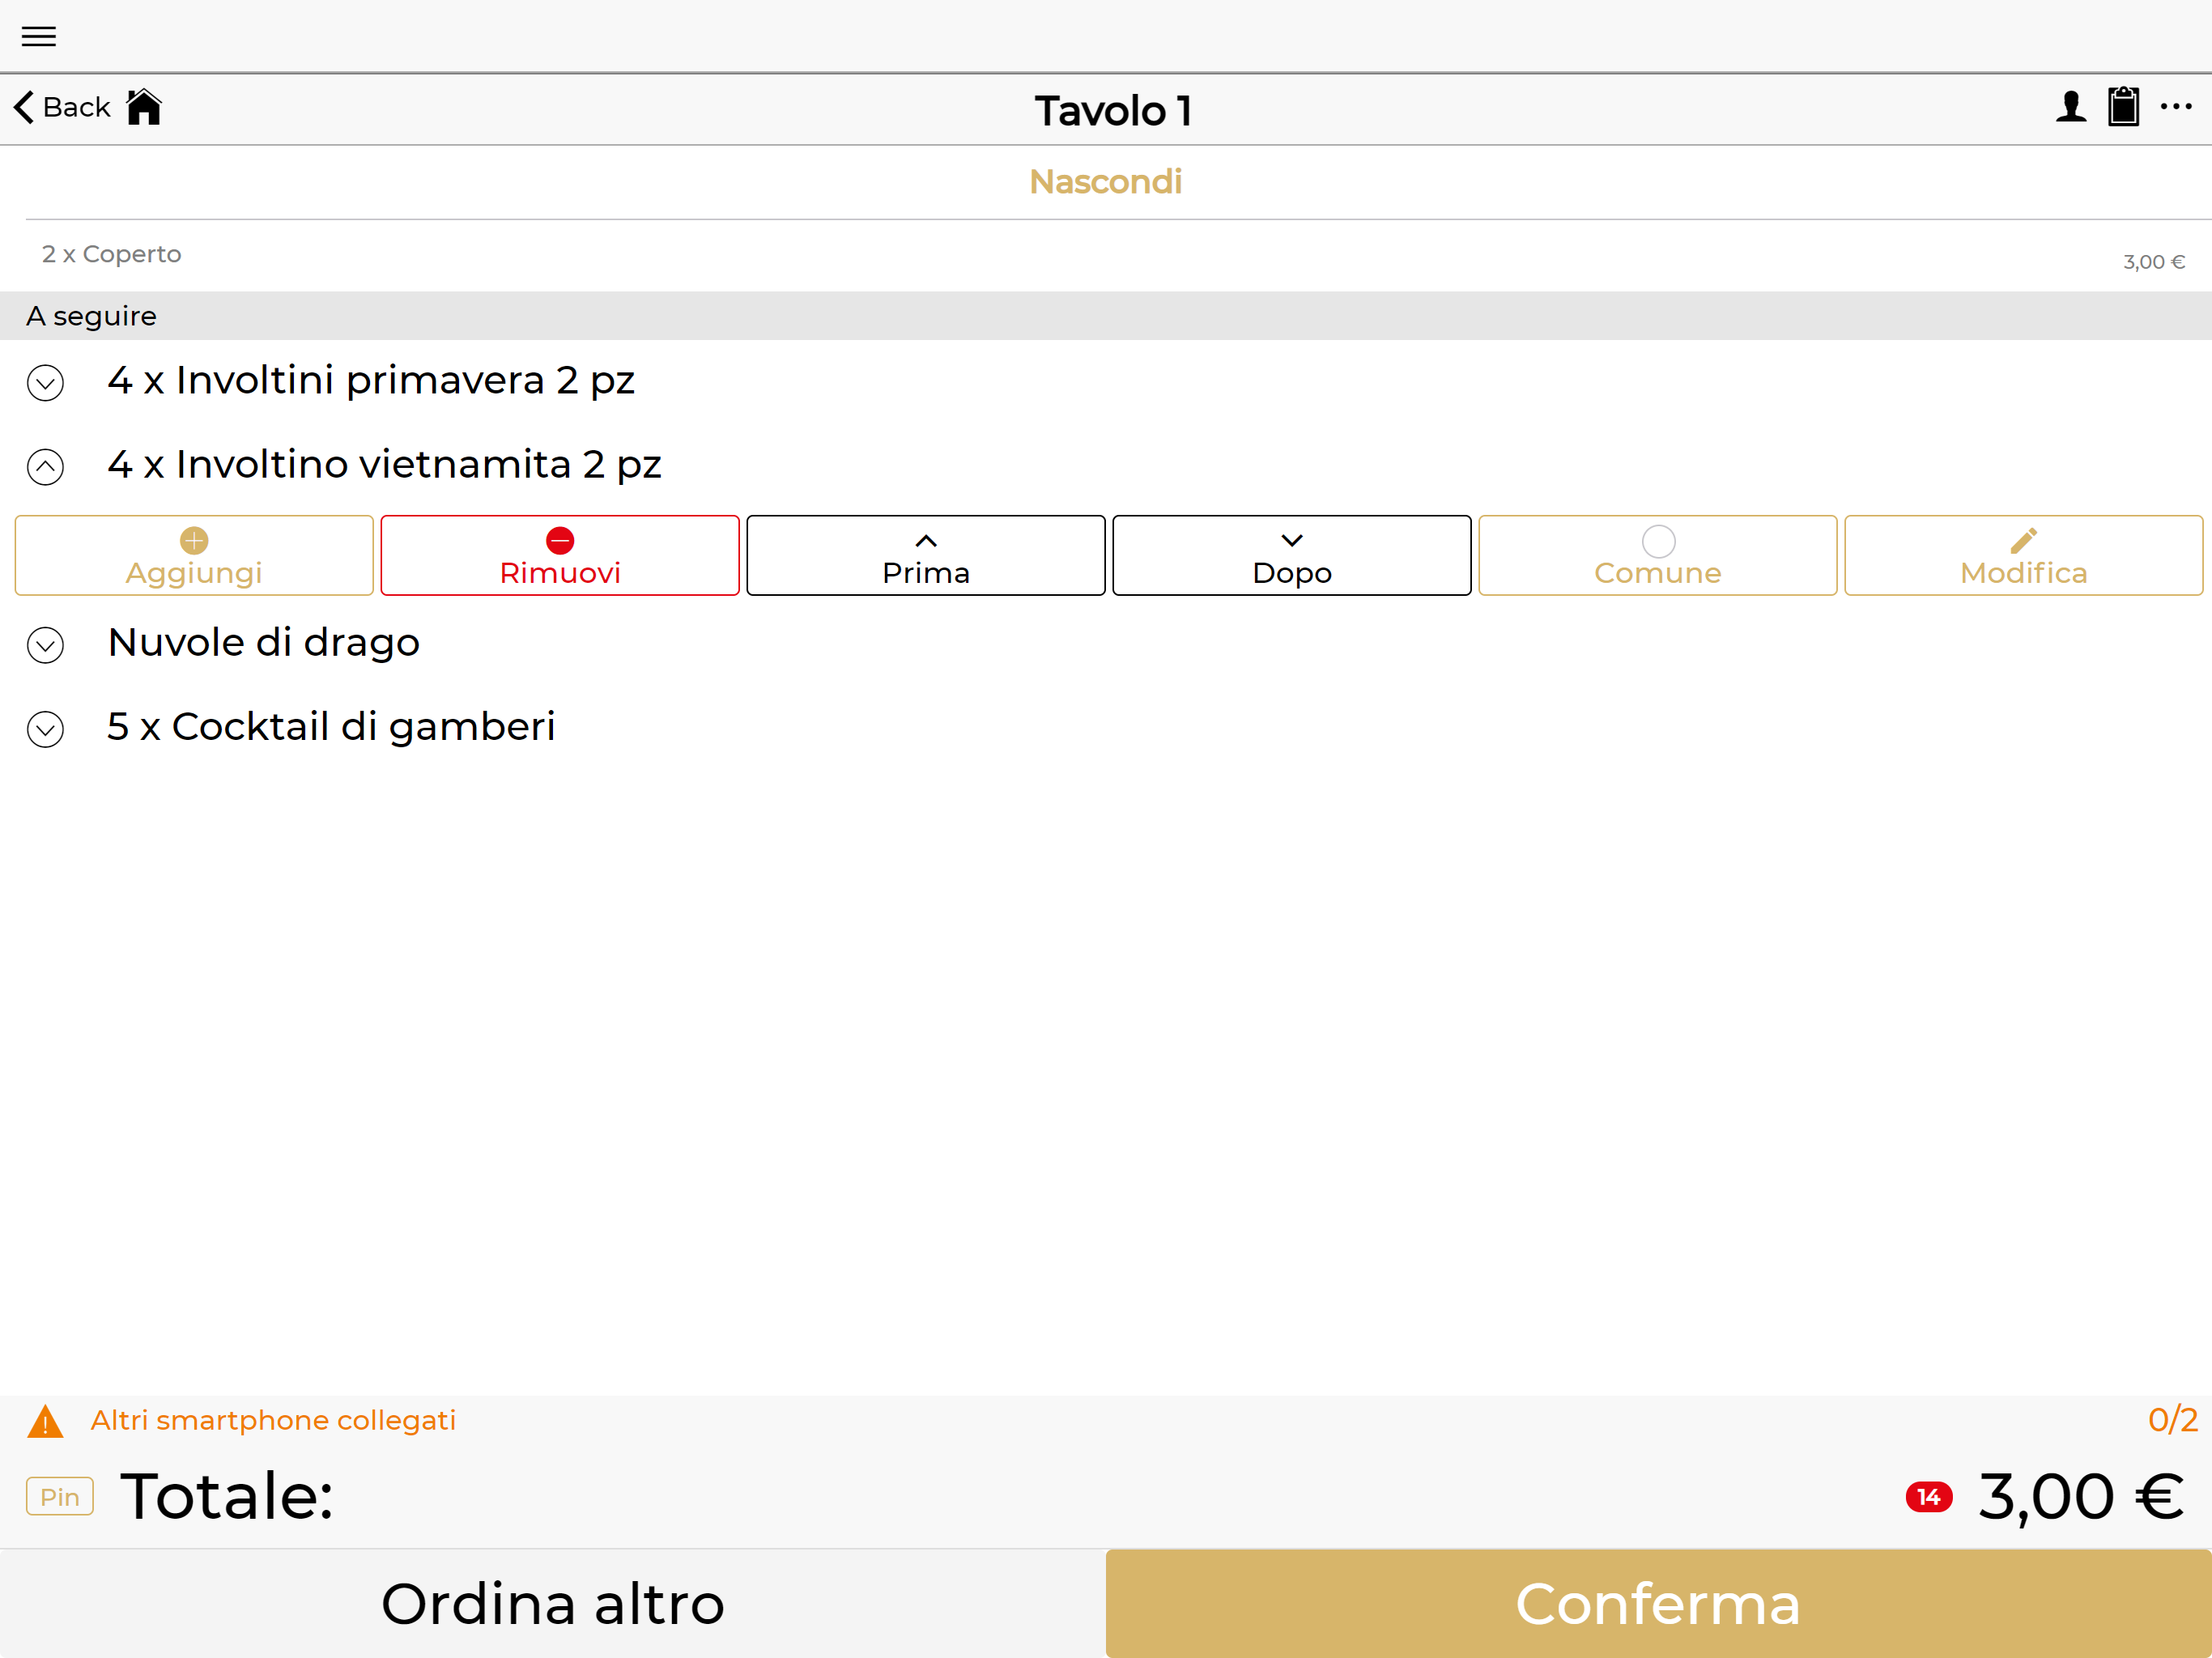Image resolution: width=2212 pixels, height=1658 pixels.
Task: Open the customer profile icon
Action: pyautogui.click(x=2070, y=107)
